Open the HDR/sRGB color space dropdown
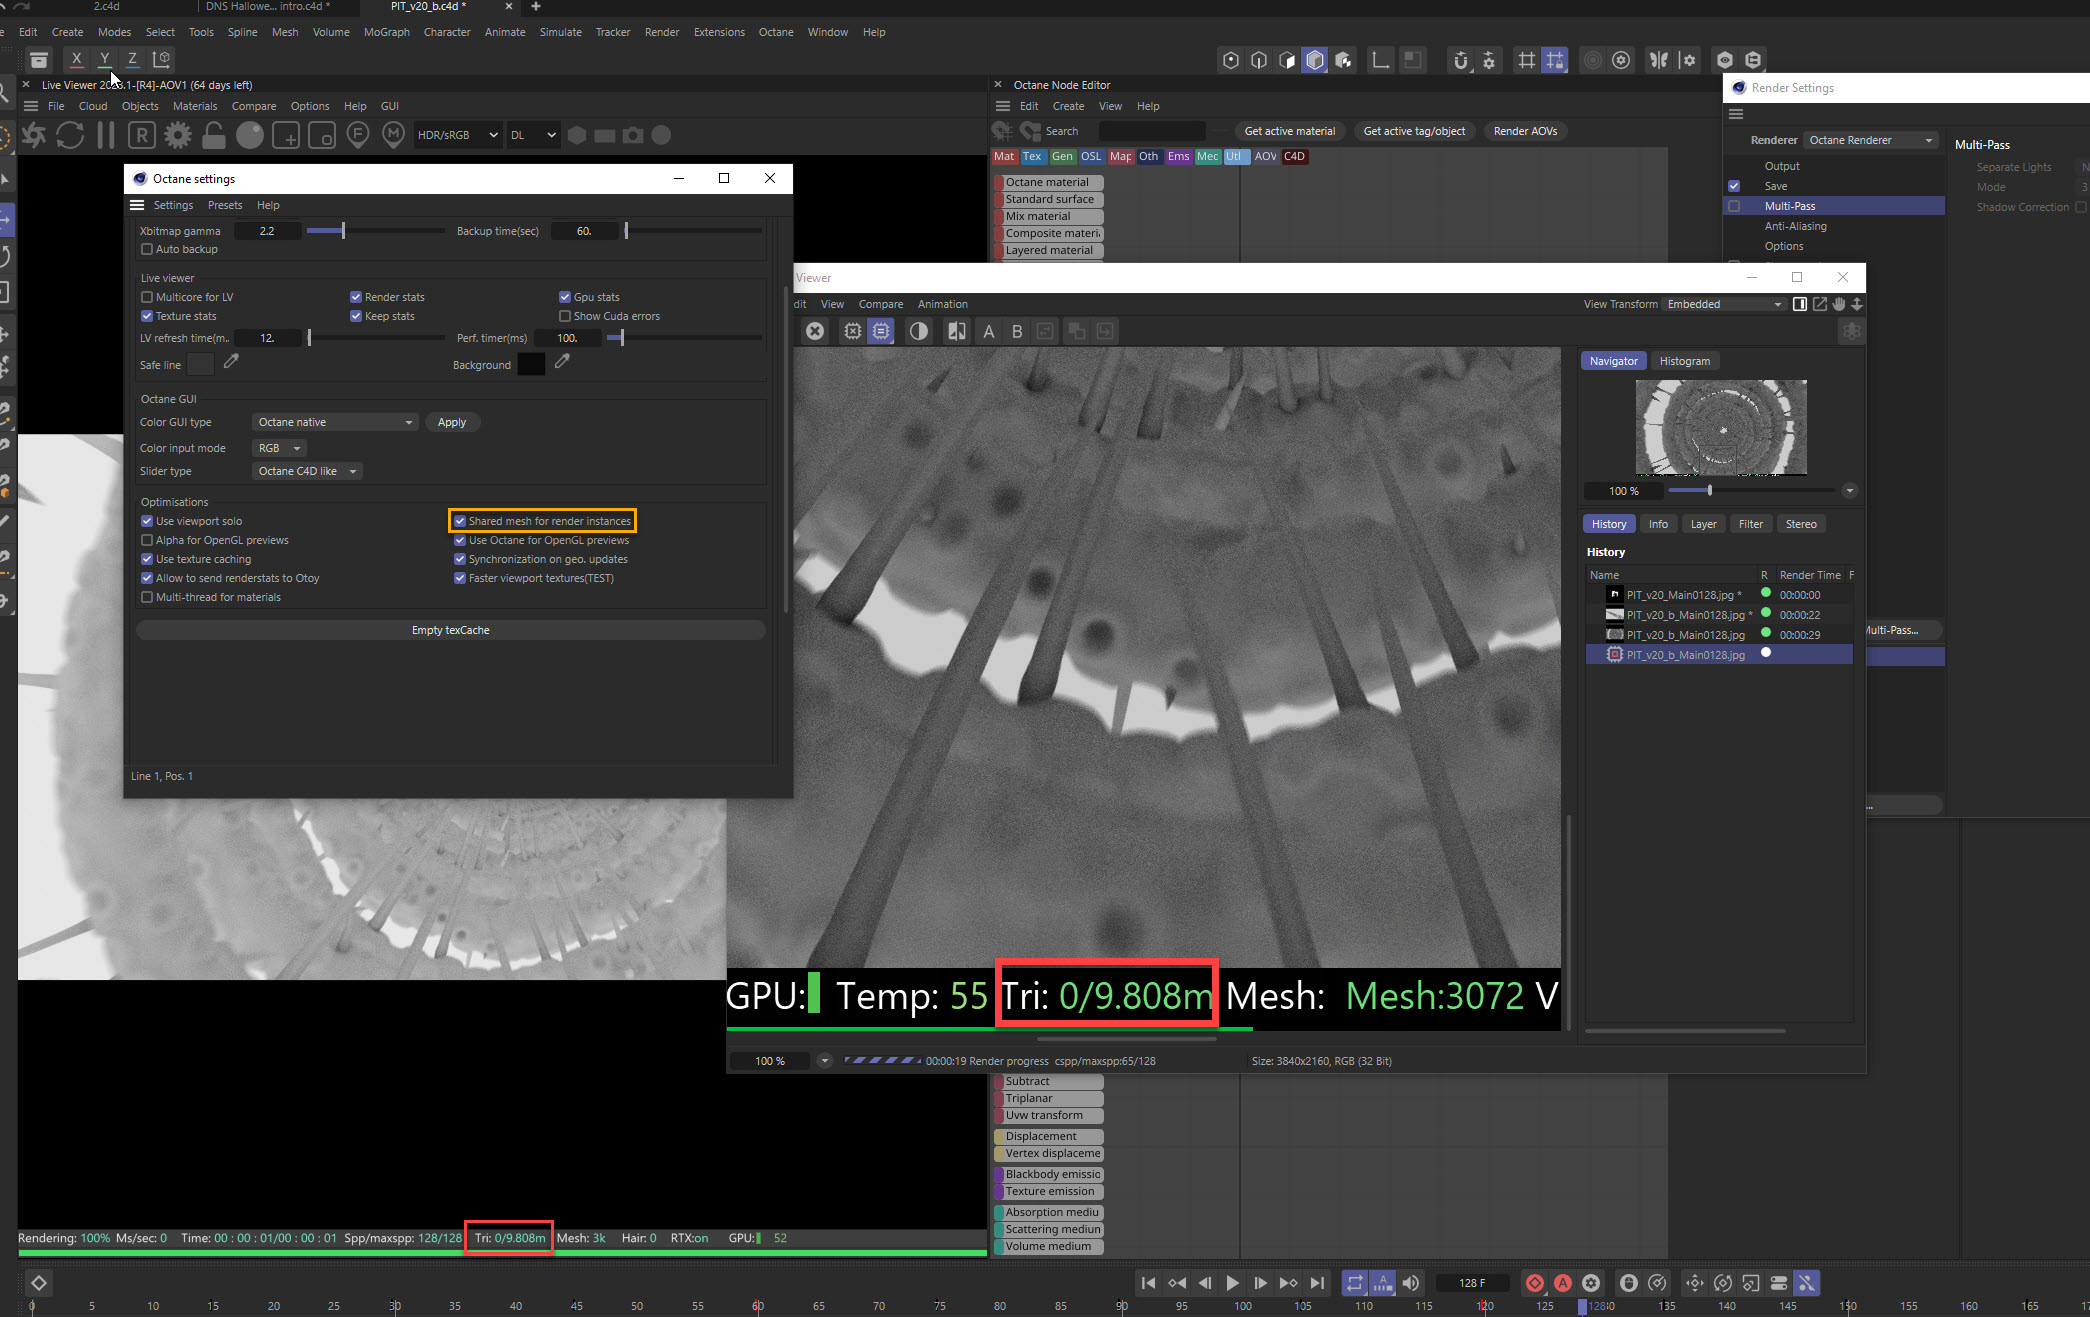This screenshot has height=1317, width=2090. [457, 135]
